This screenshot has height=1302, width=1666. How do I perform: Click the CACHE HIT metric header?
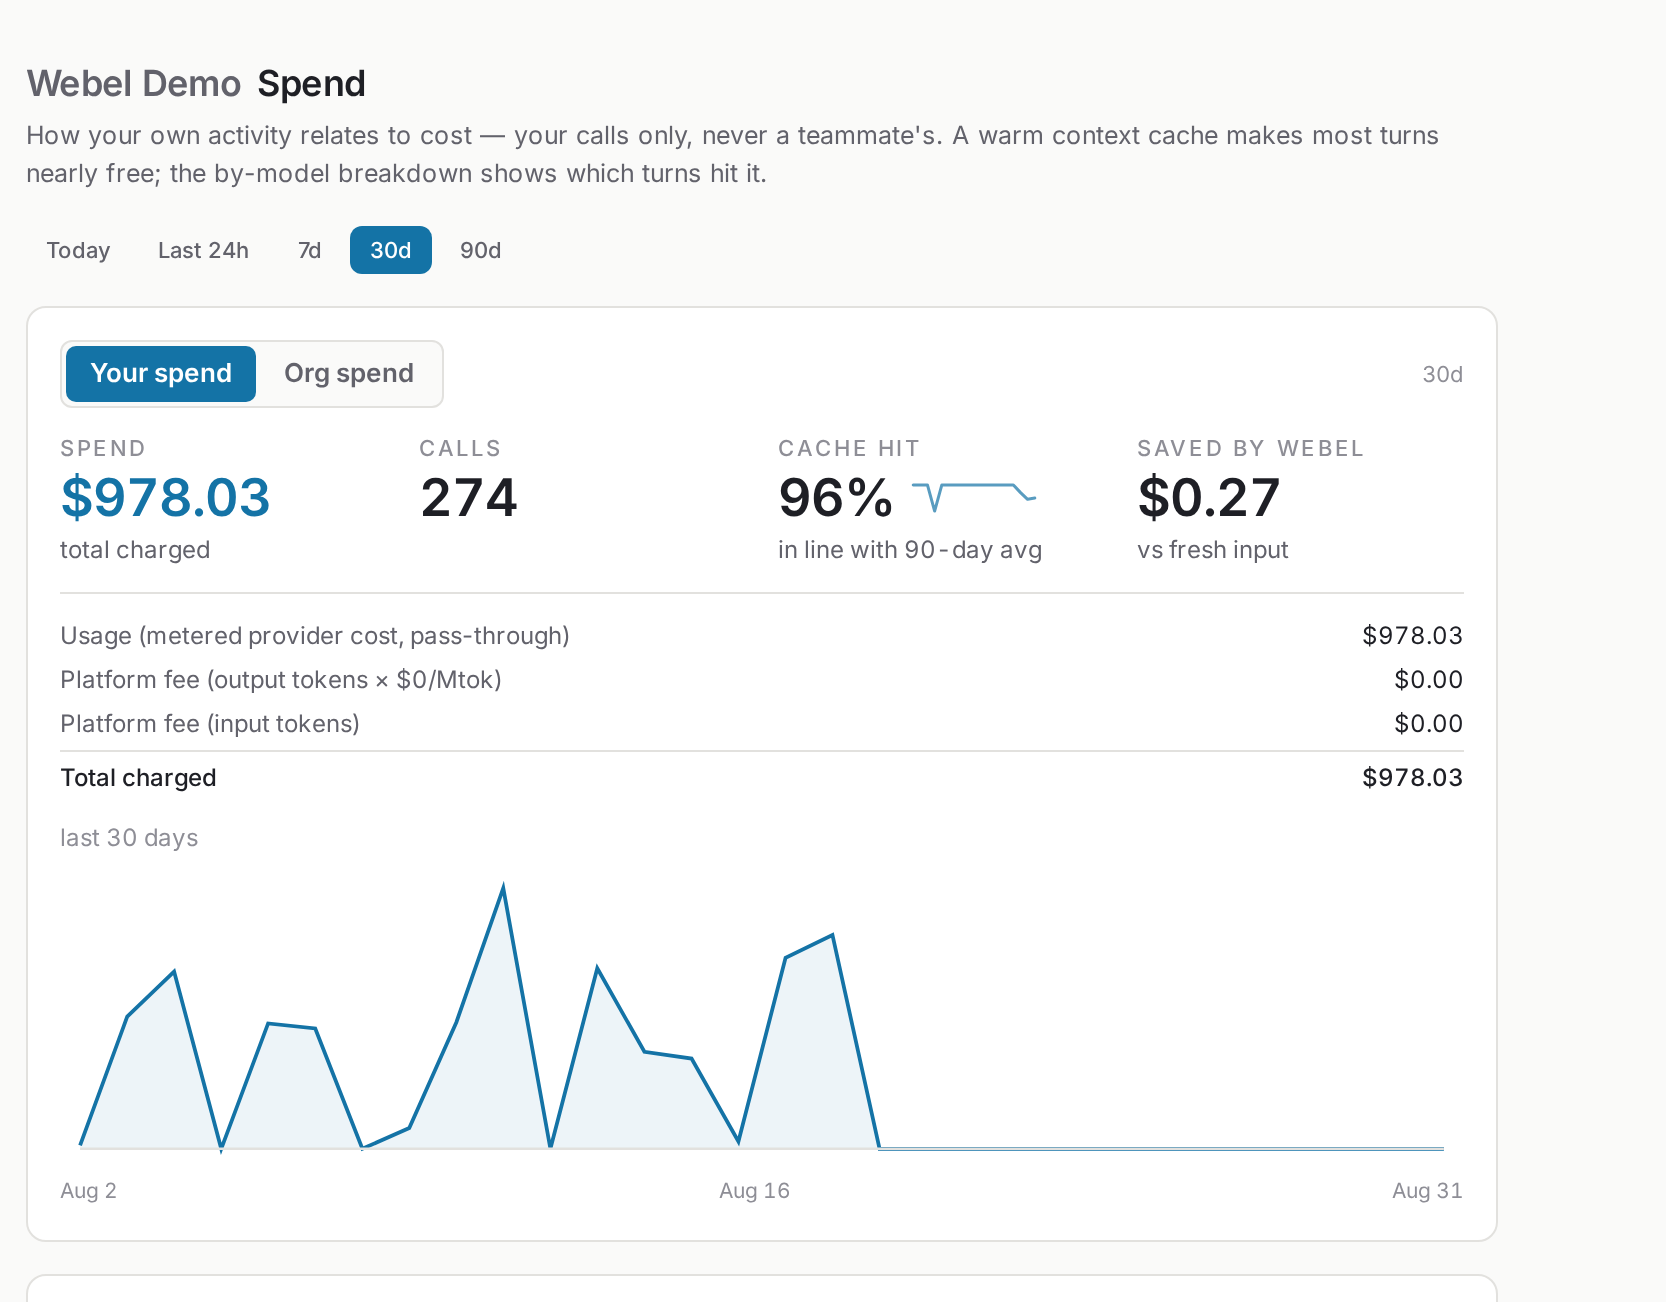[x=849, y=448]
